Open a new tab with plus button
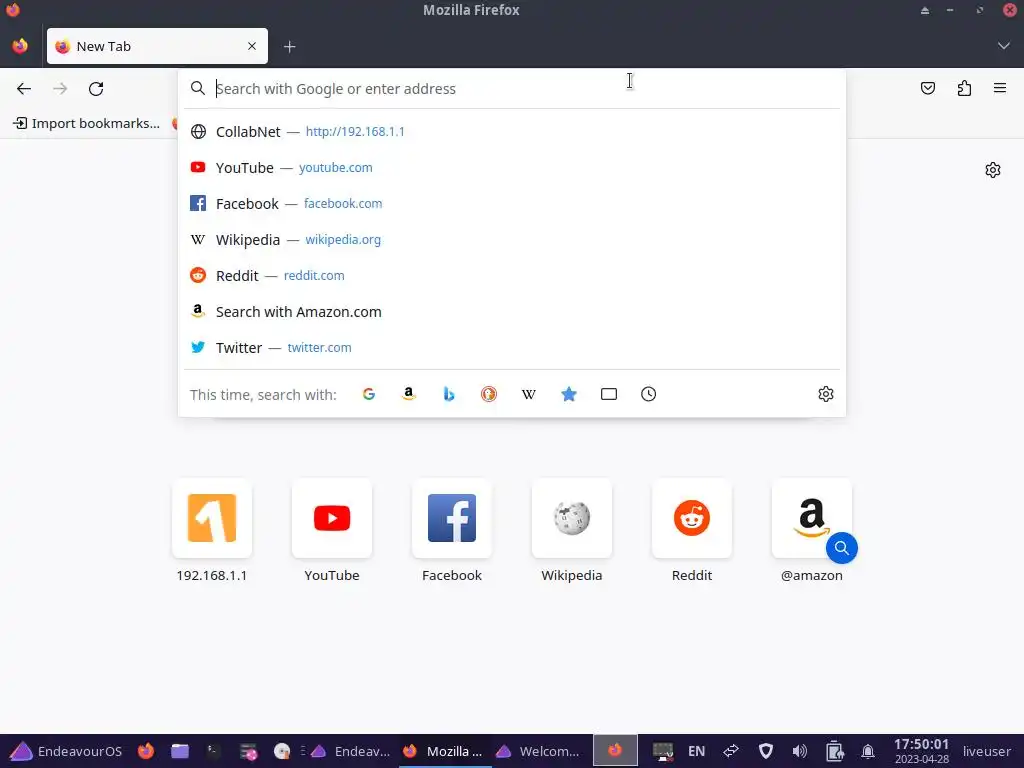1024x768 pixels. coord(289,46)
